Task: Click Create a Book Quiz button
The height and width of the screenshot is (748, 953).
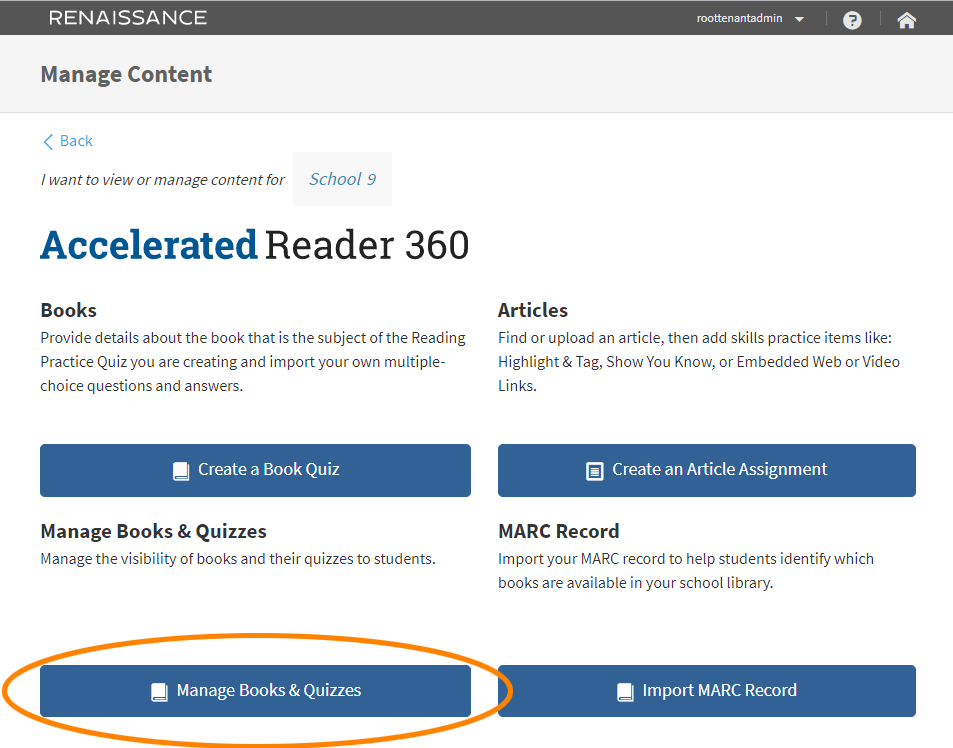Action: click(255, 470)
